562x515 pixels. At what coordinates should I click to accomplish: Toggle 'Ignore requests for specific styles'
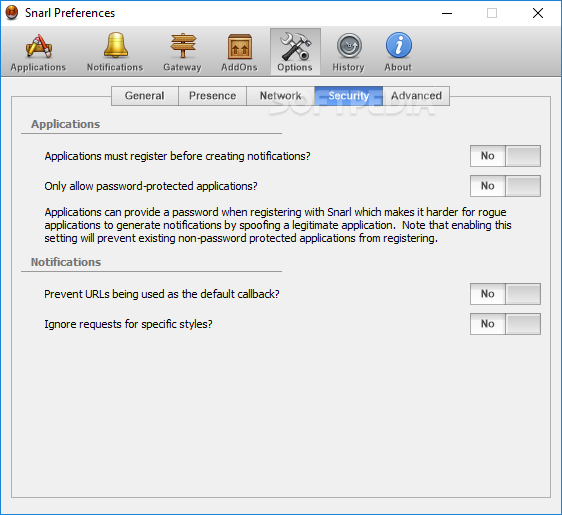tap(505, 324)
